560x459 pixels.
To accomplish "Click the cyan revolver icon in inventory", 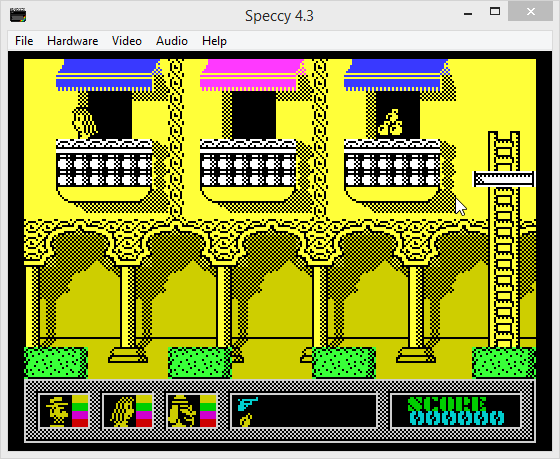I will point(247,403).
